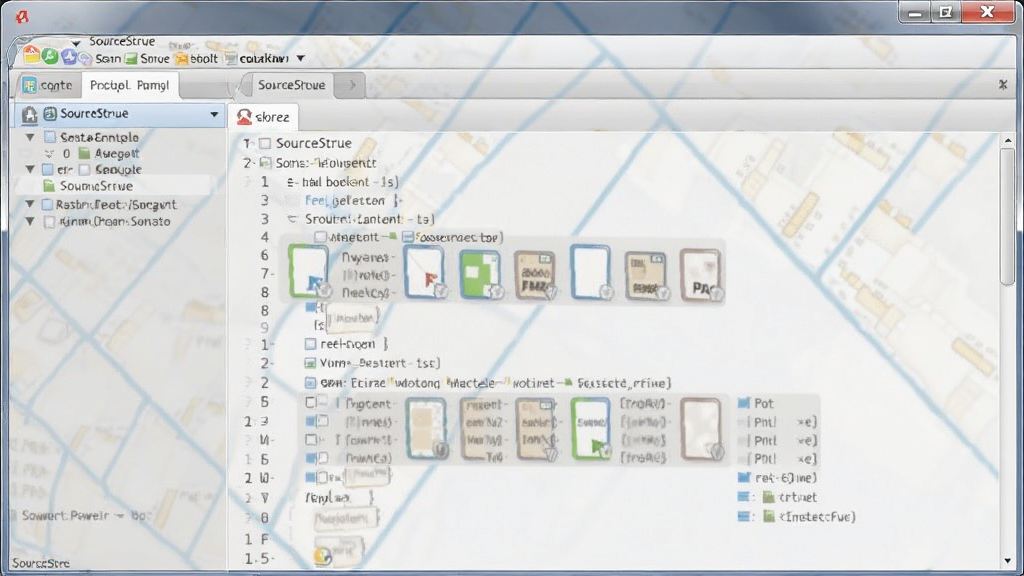Click the orange icon beside 'ebolt'
The image size is (1024, 576).
click(x=182, y=59)
